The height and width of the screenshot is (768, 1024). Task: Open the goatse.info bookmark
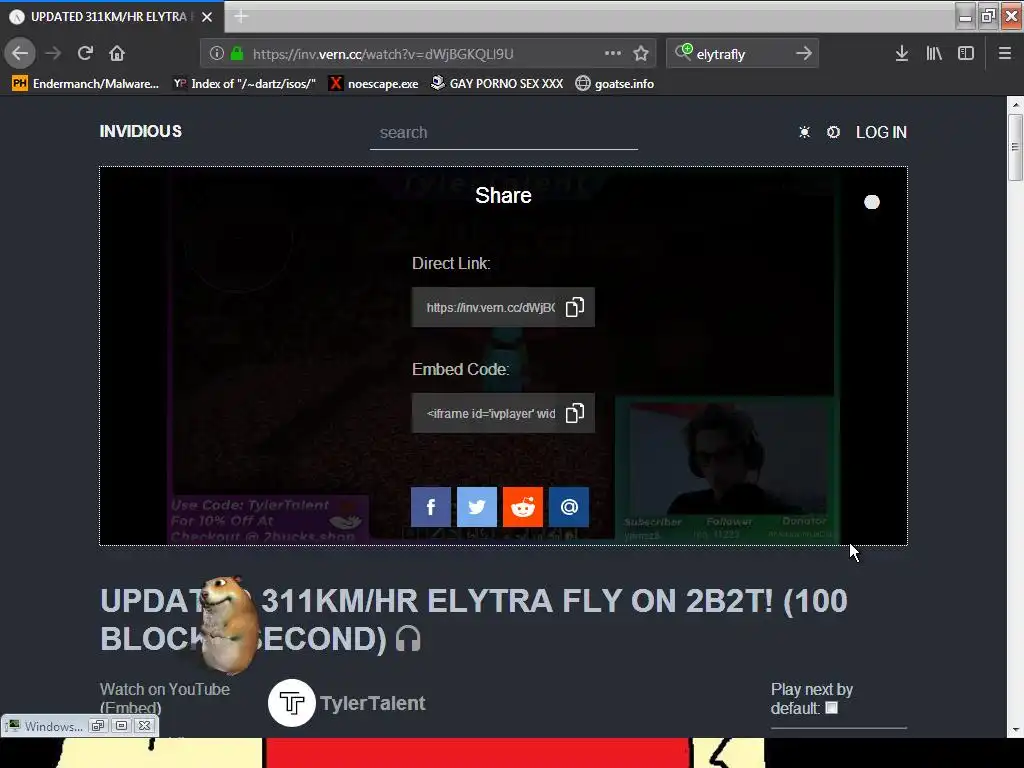(x=615, y=84)
